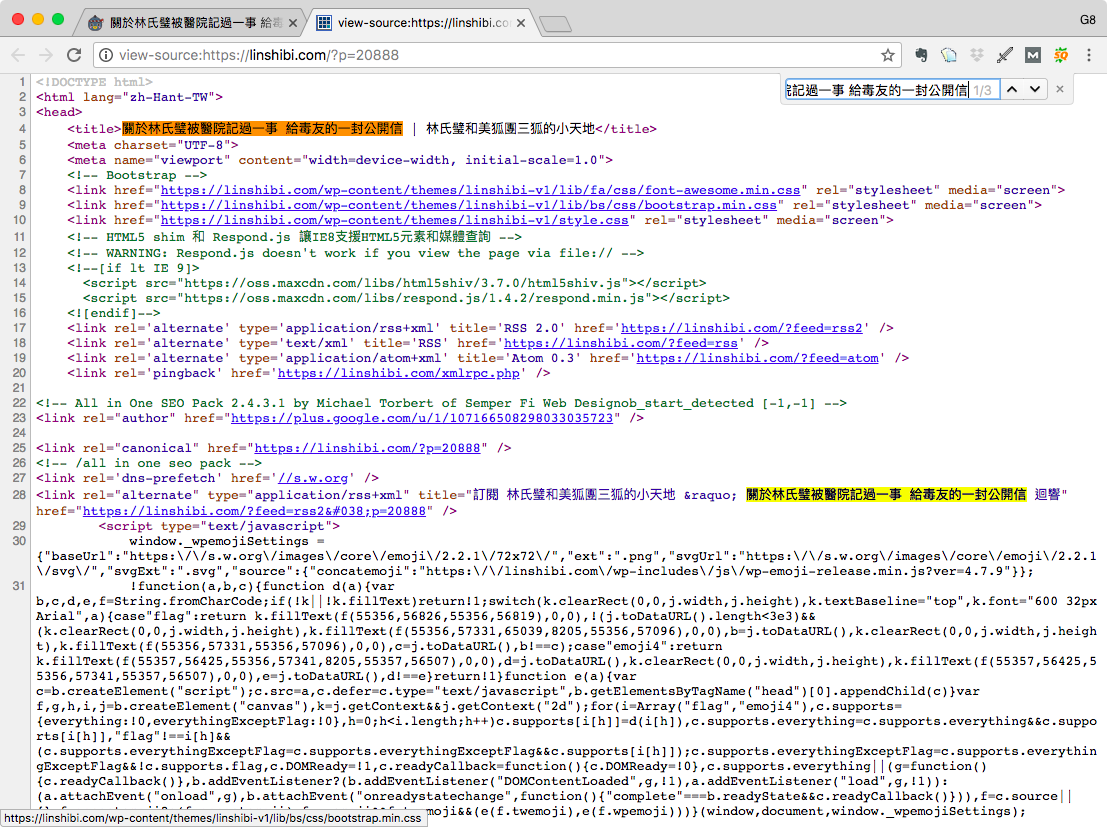This screenshot has width=1107, height=827.
Task: Open the bootstrap.min.css stylesheet link
Action: [x=469, y=205]
